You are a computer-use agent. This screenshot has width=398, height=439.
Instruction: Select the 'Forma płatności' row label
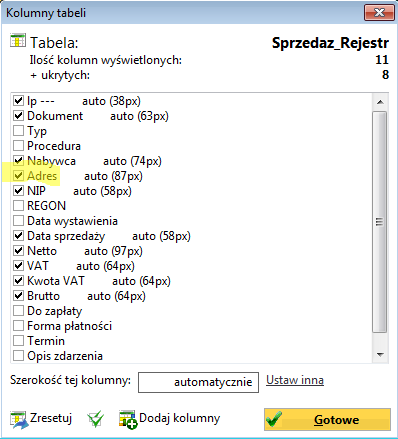[69, 326]
